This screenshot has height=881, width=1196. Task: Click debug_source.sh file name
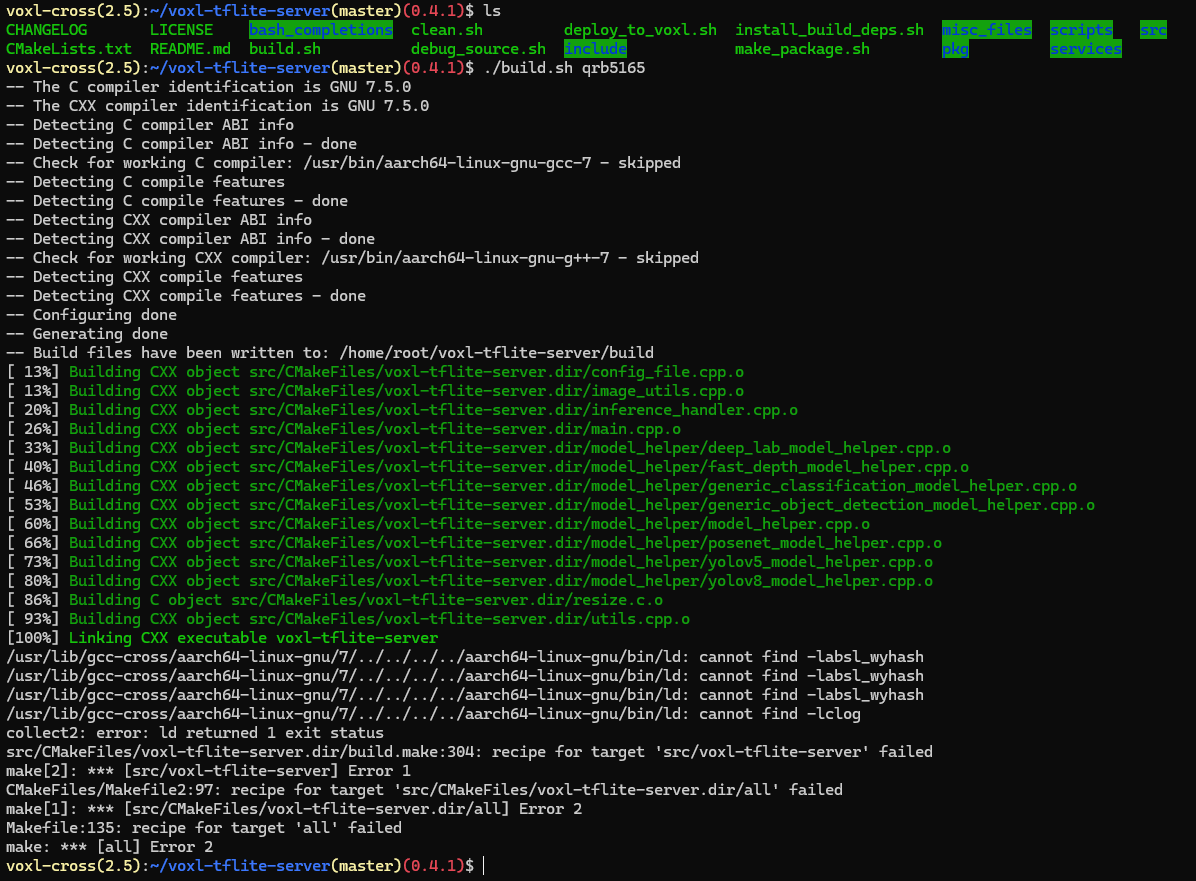tap(478, 49)
